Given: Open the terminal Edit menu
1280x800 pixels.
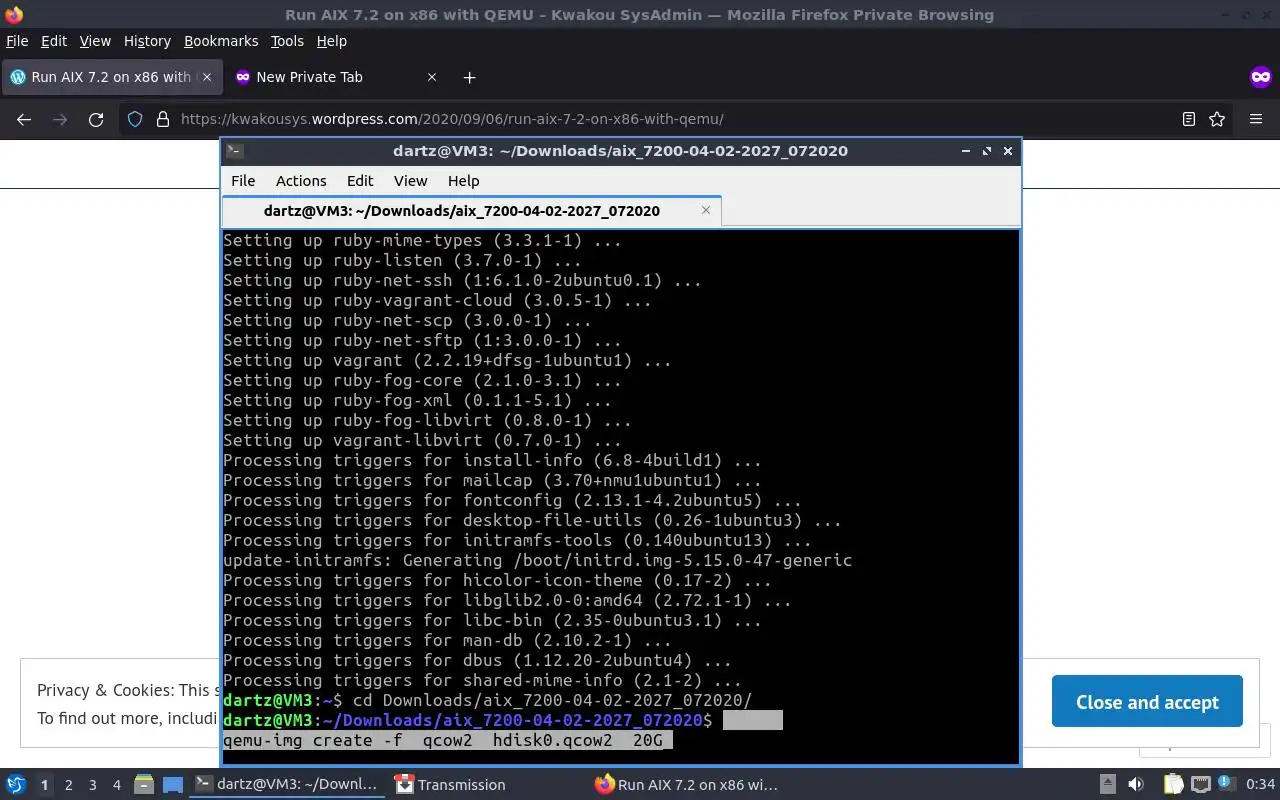Looking at the screenshot, I should [x=360, y=181].
